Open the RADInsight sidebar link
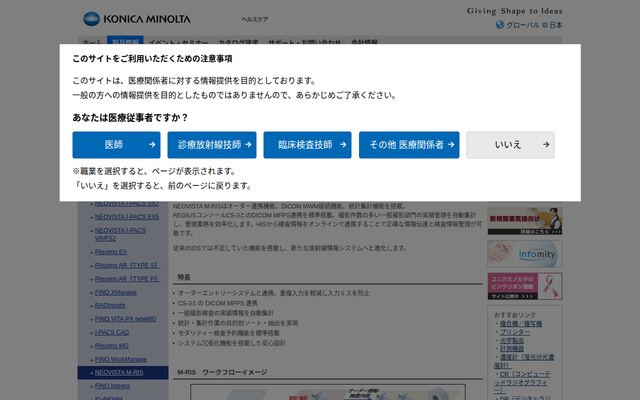640x400 pixels. click(110, 305)
